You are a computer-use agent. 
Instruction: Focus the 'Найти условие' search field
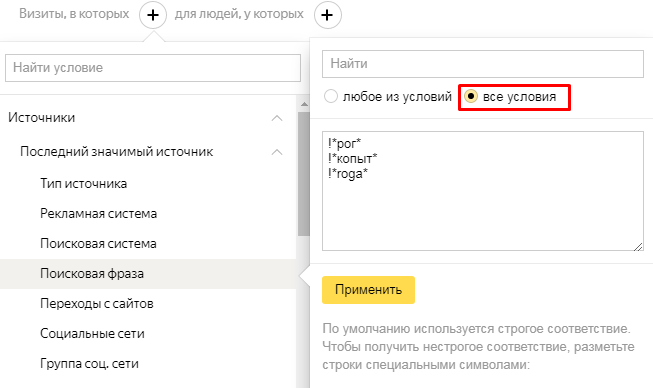[153, 67]
